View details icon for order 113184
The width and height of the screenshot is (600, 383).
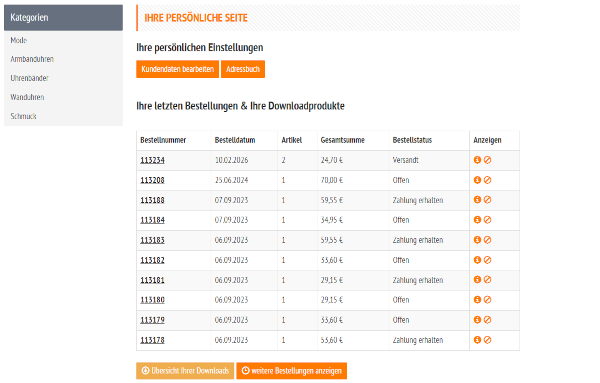[477, 220]
